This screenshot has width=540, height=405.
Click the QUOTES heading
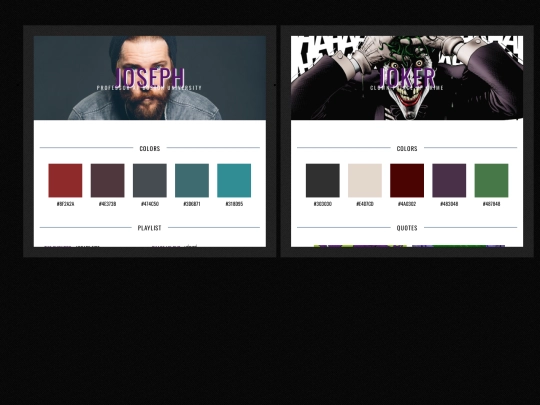click(407, 228)
